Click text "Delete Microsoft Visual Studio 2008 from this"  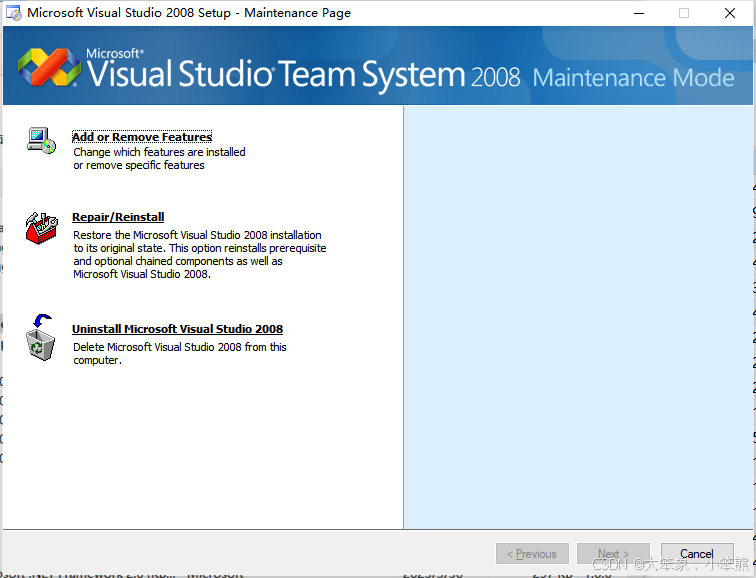pyautogui.click(x=180, y=347)
